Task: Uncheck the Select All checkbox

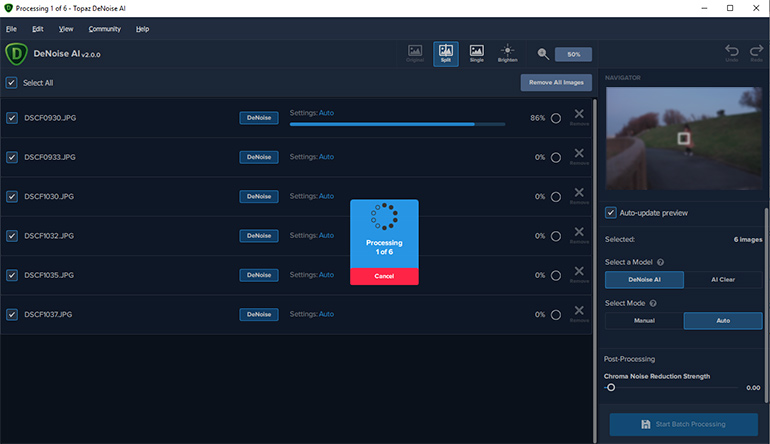Action: 11,83
